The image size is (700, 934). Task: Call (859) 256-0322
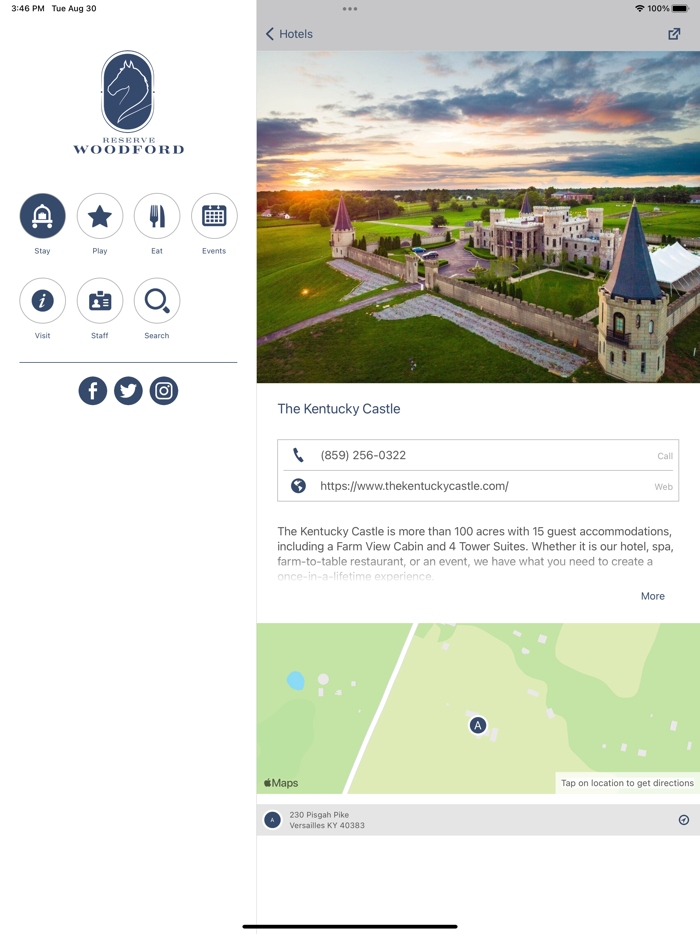[478, 456]
